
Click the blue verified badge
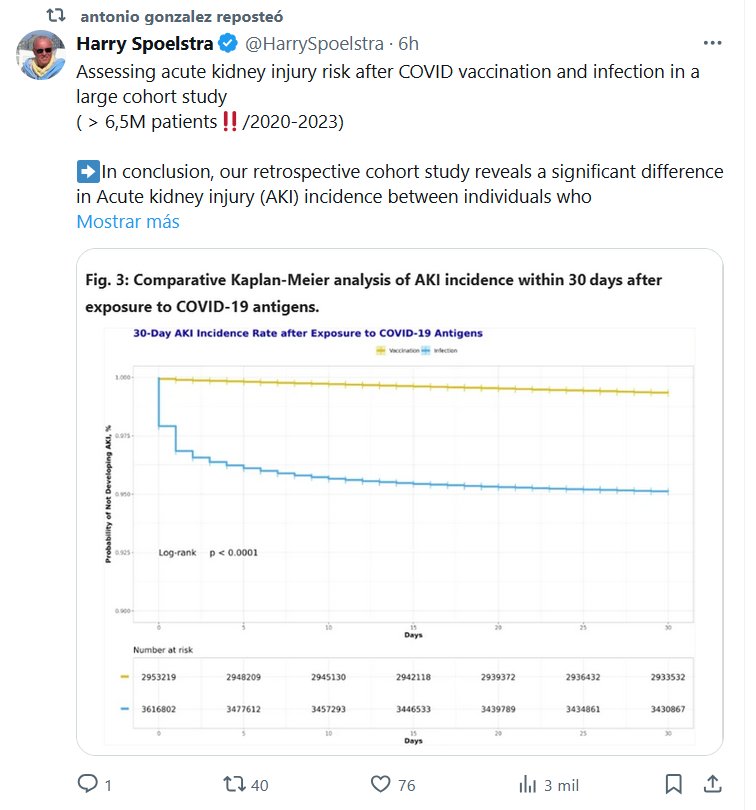(229, 44)
